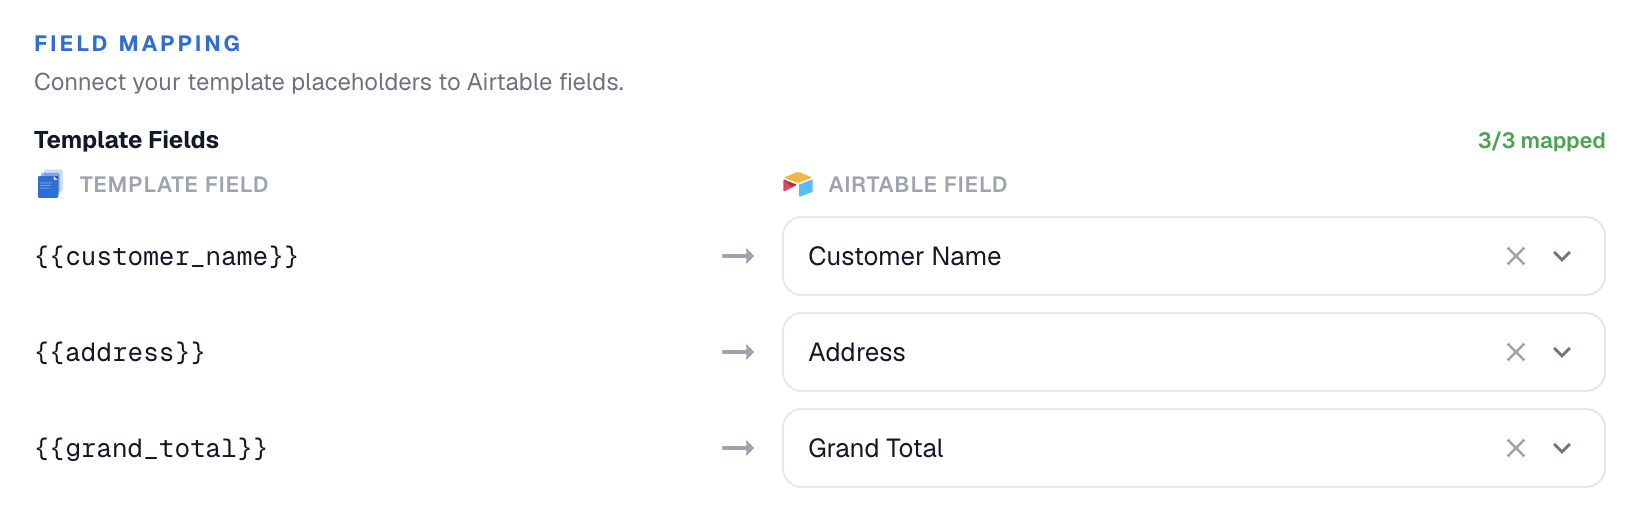Select the {{grand_total}} template placeholder
Screen dimensions: 1642x524
point(151,449)
